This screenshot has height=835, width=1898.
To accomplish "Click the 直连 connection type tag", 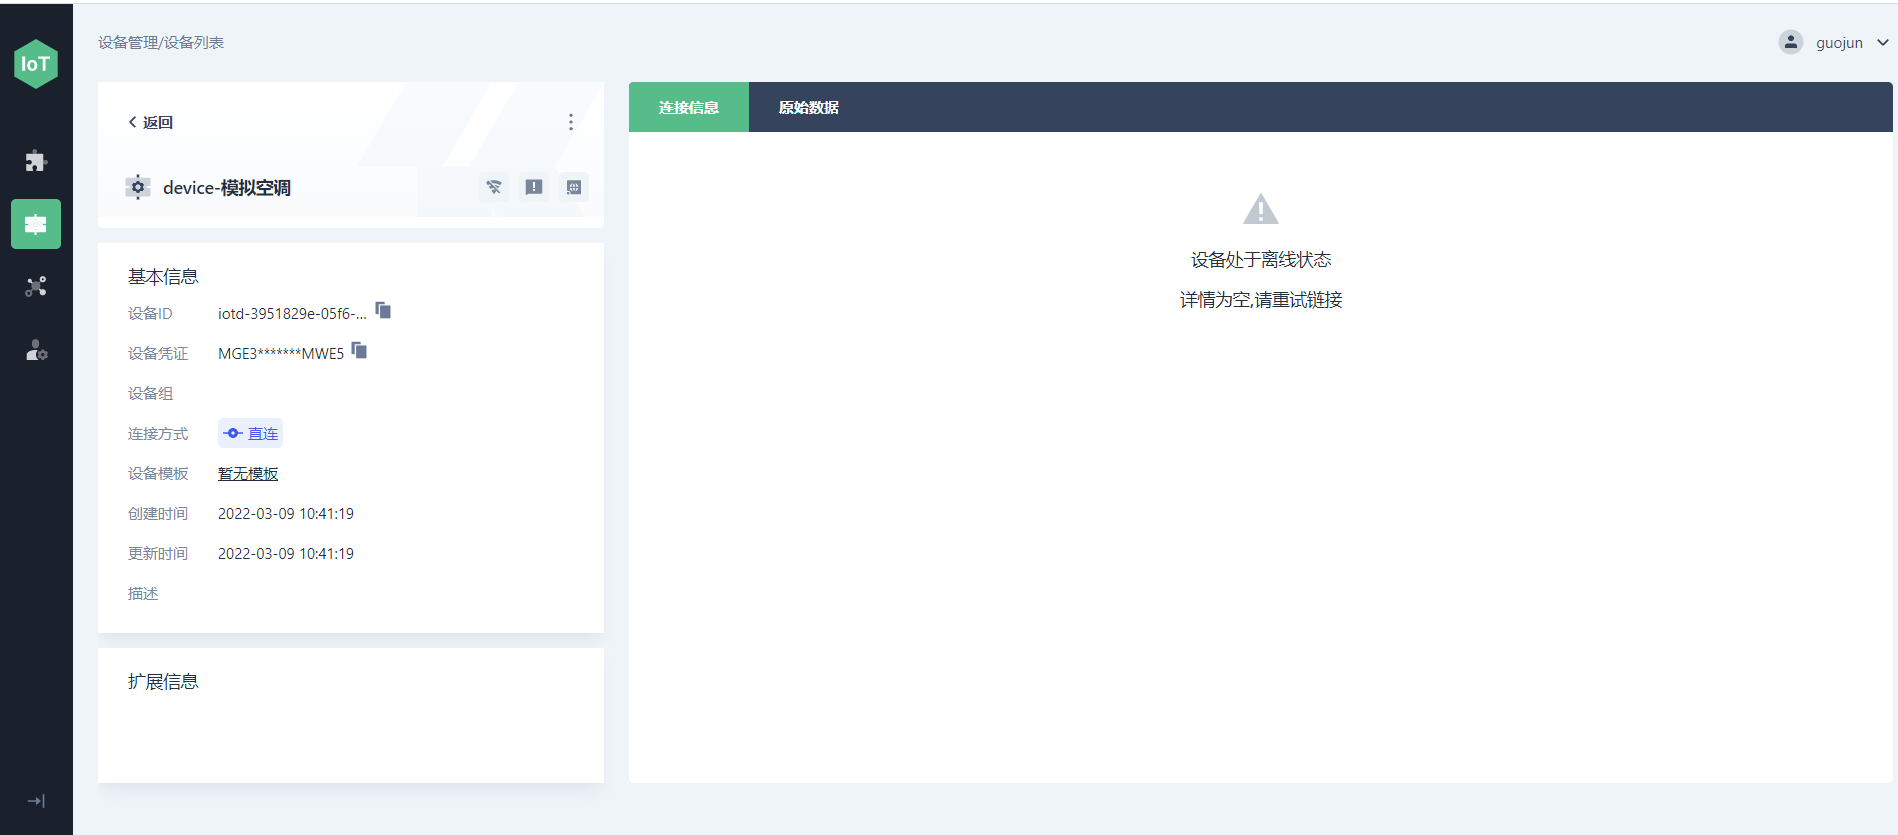I will click(x=251, y=433).
